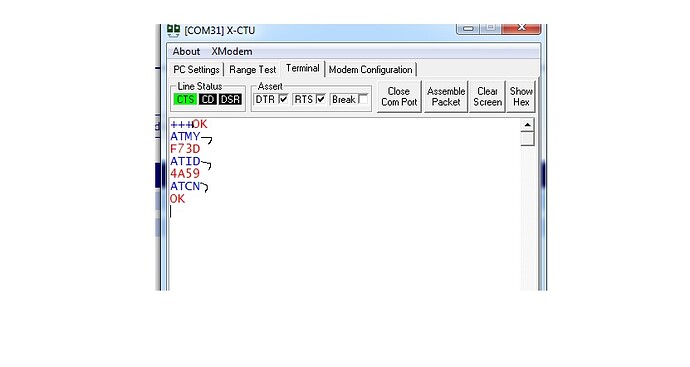The height and width of the screenshot is (367, 690).
Task: Switch to the PC Settings tab
Action: tap(196, 70)
